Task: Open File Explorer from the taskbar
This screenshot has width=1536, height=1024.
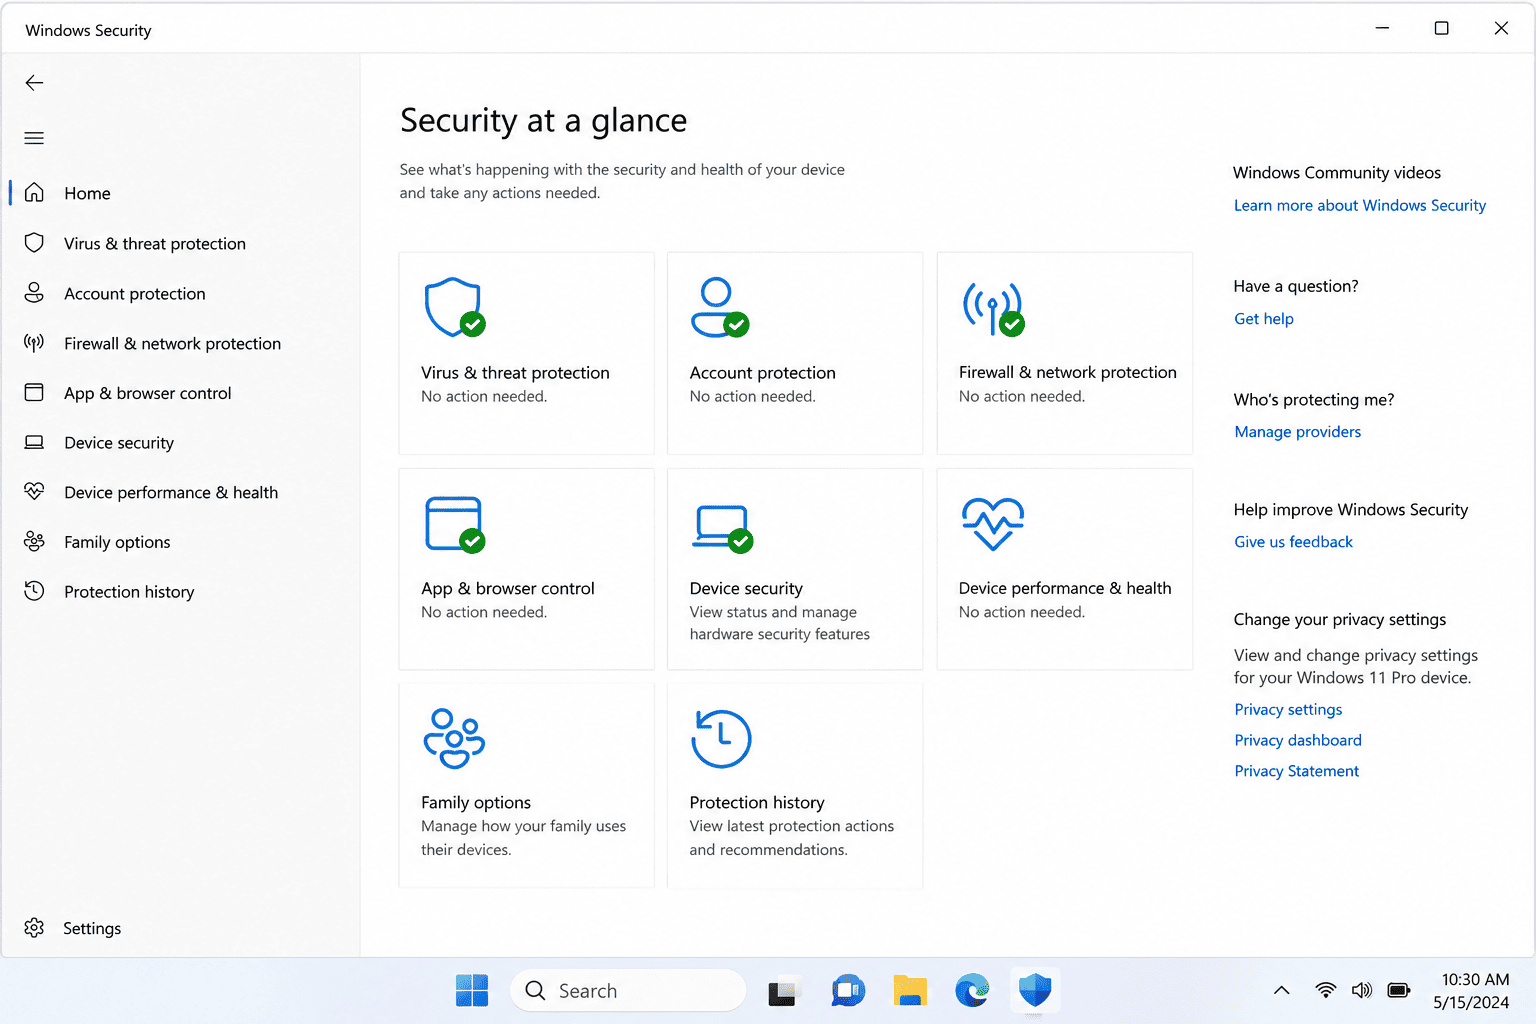Action: (x=910, y=991)
